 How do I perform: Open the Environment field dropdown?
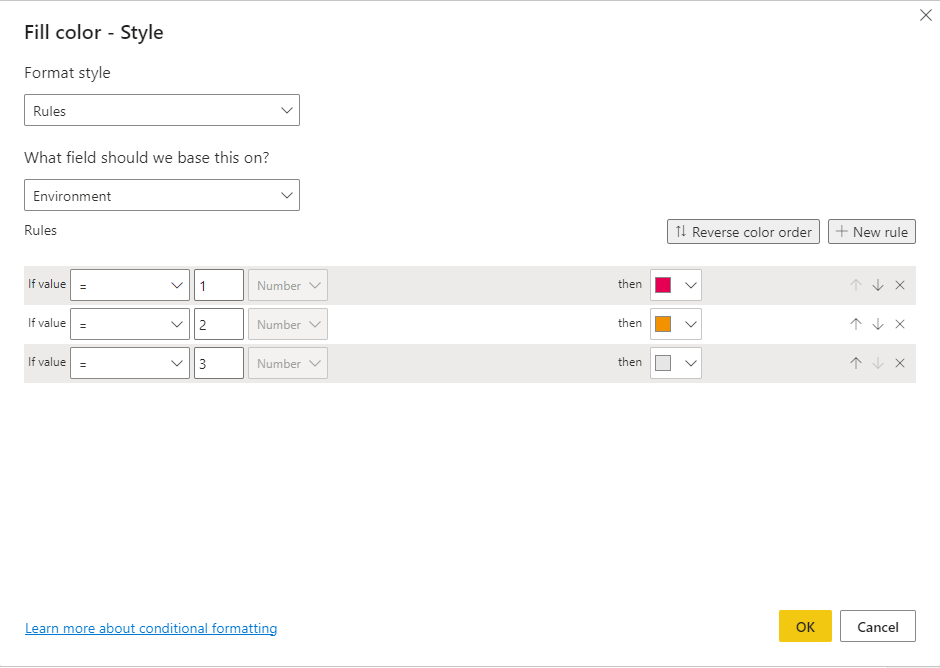162,195
